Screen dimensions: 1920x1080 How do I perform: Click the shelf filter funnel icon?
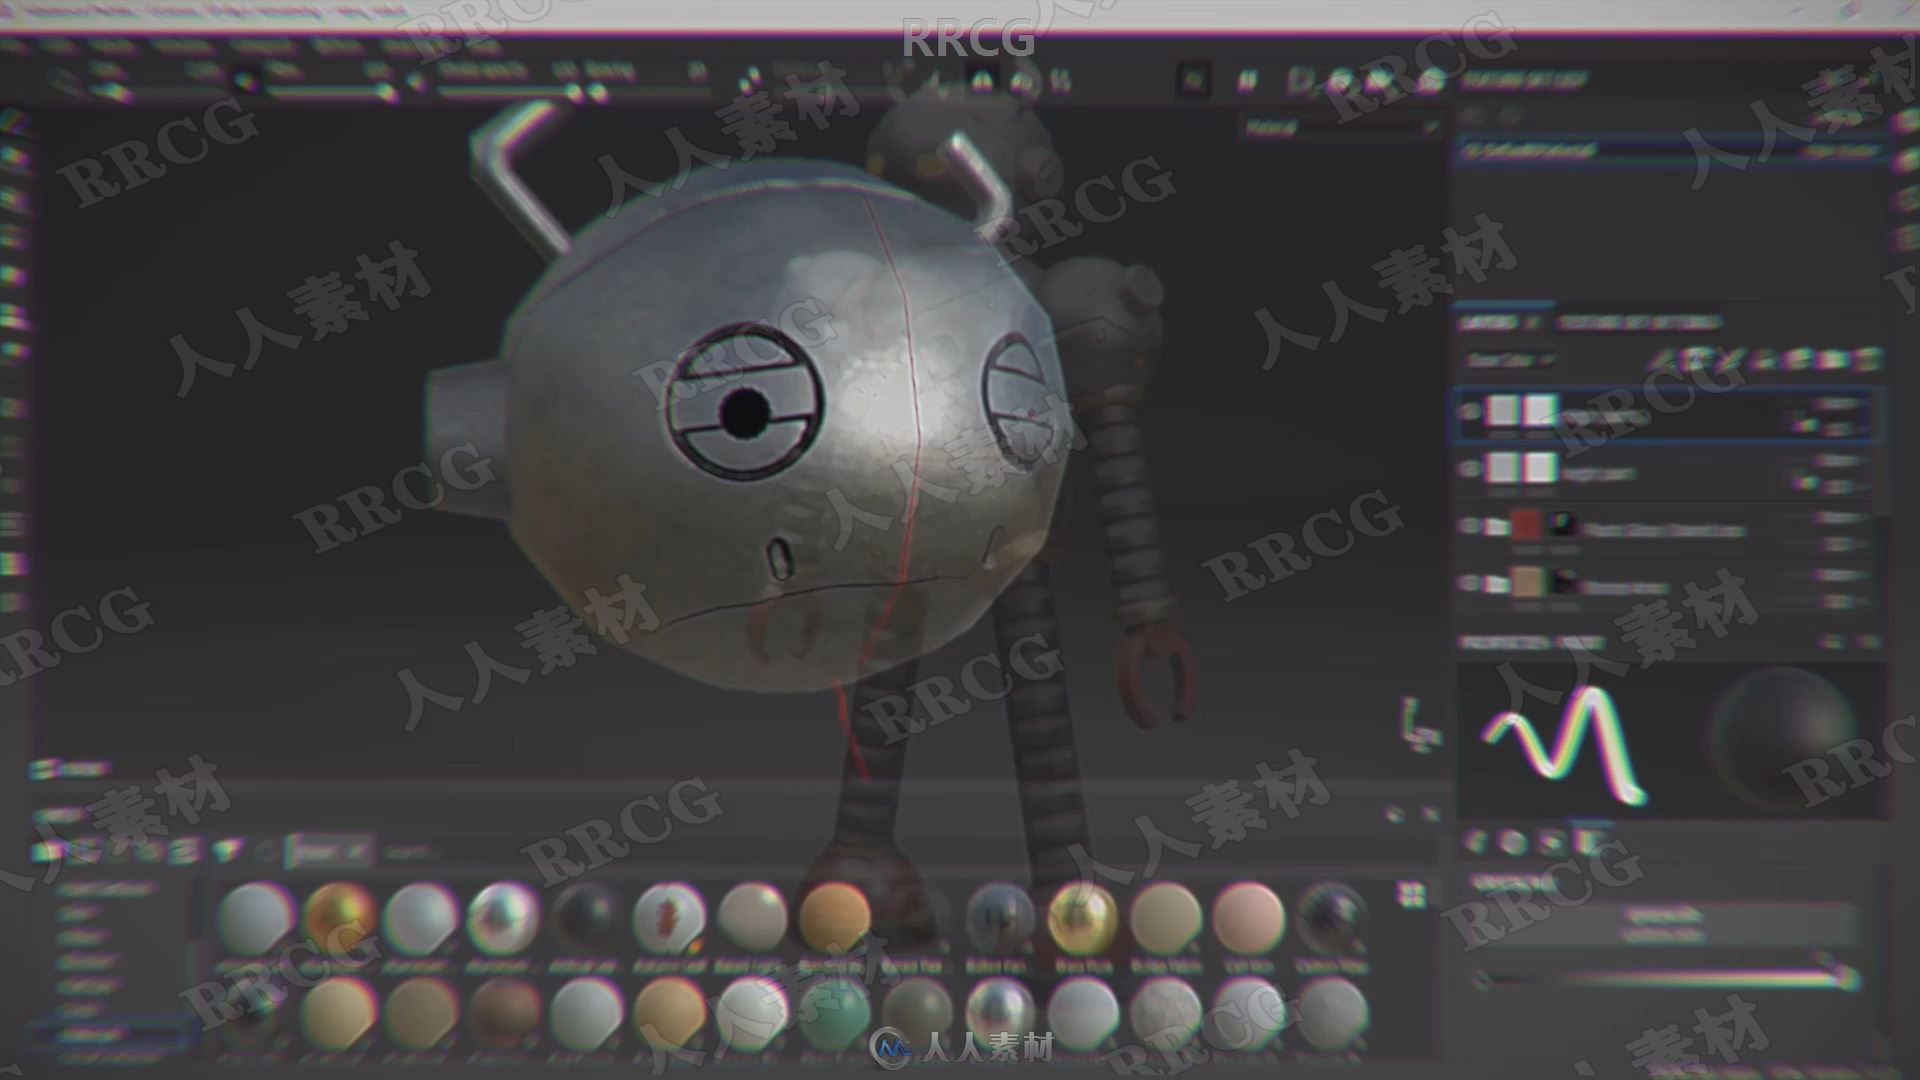(x=229, y=850)
